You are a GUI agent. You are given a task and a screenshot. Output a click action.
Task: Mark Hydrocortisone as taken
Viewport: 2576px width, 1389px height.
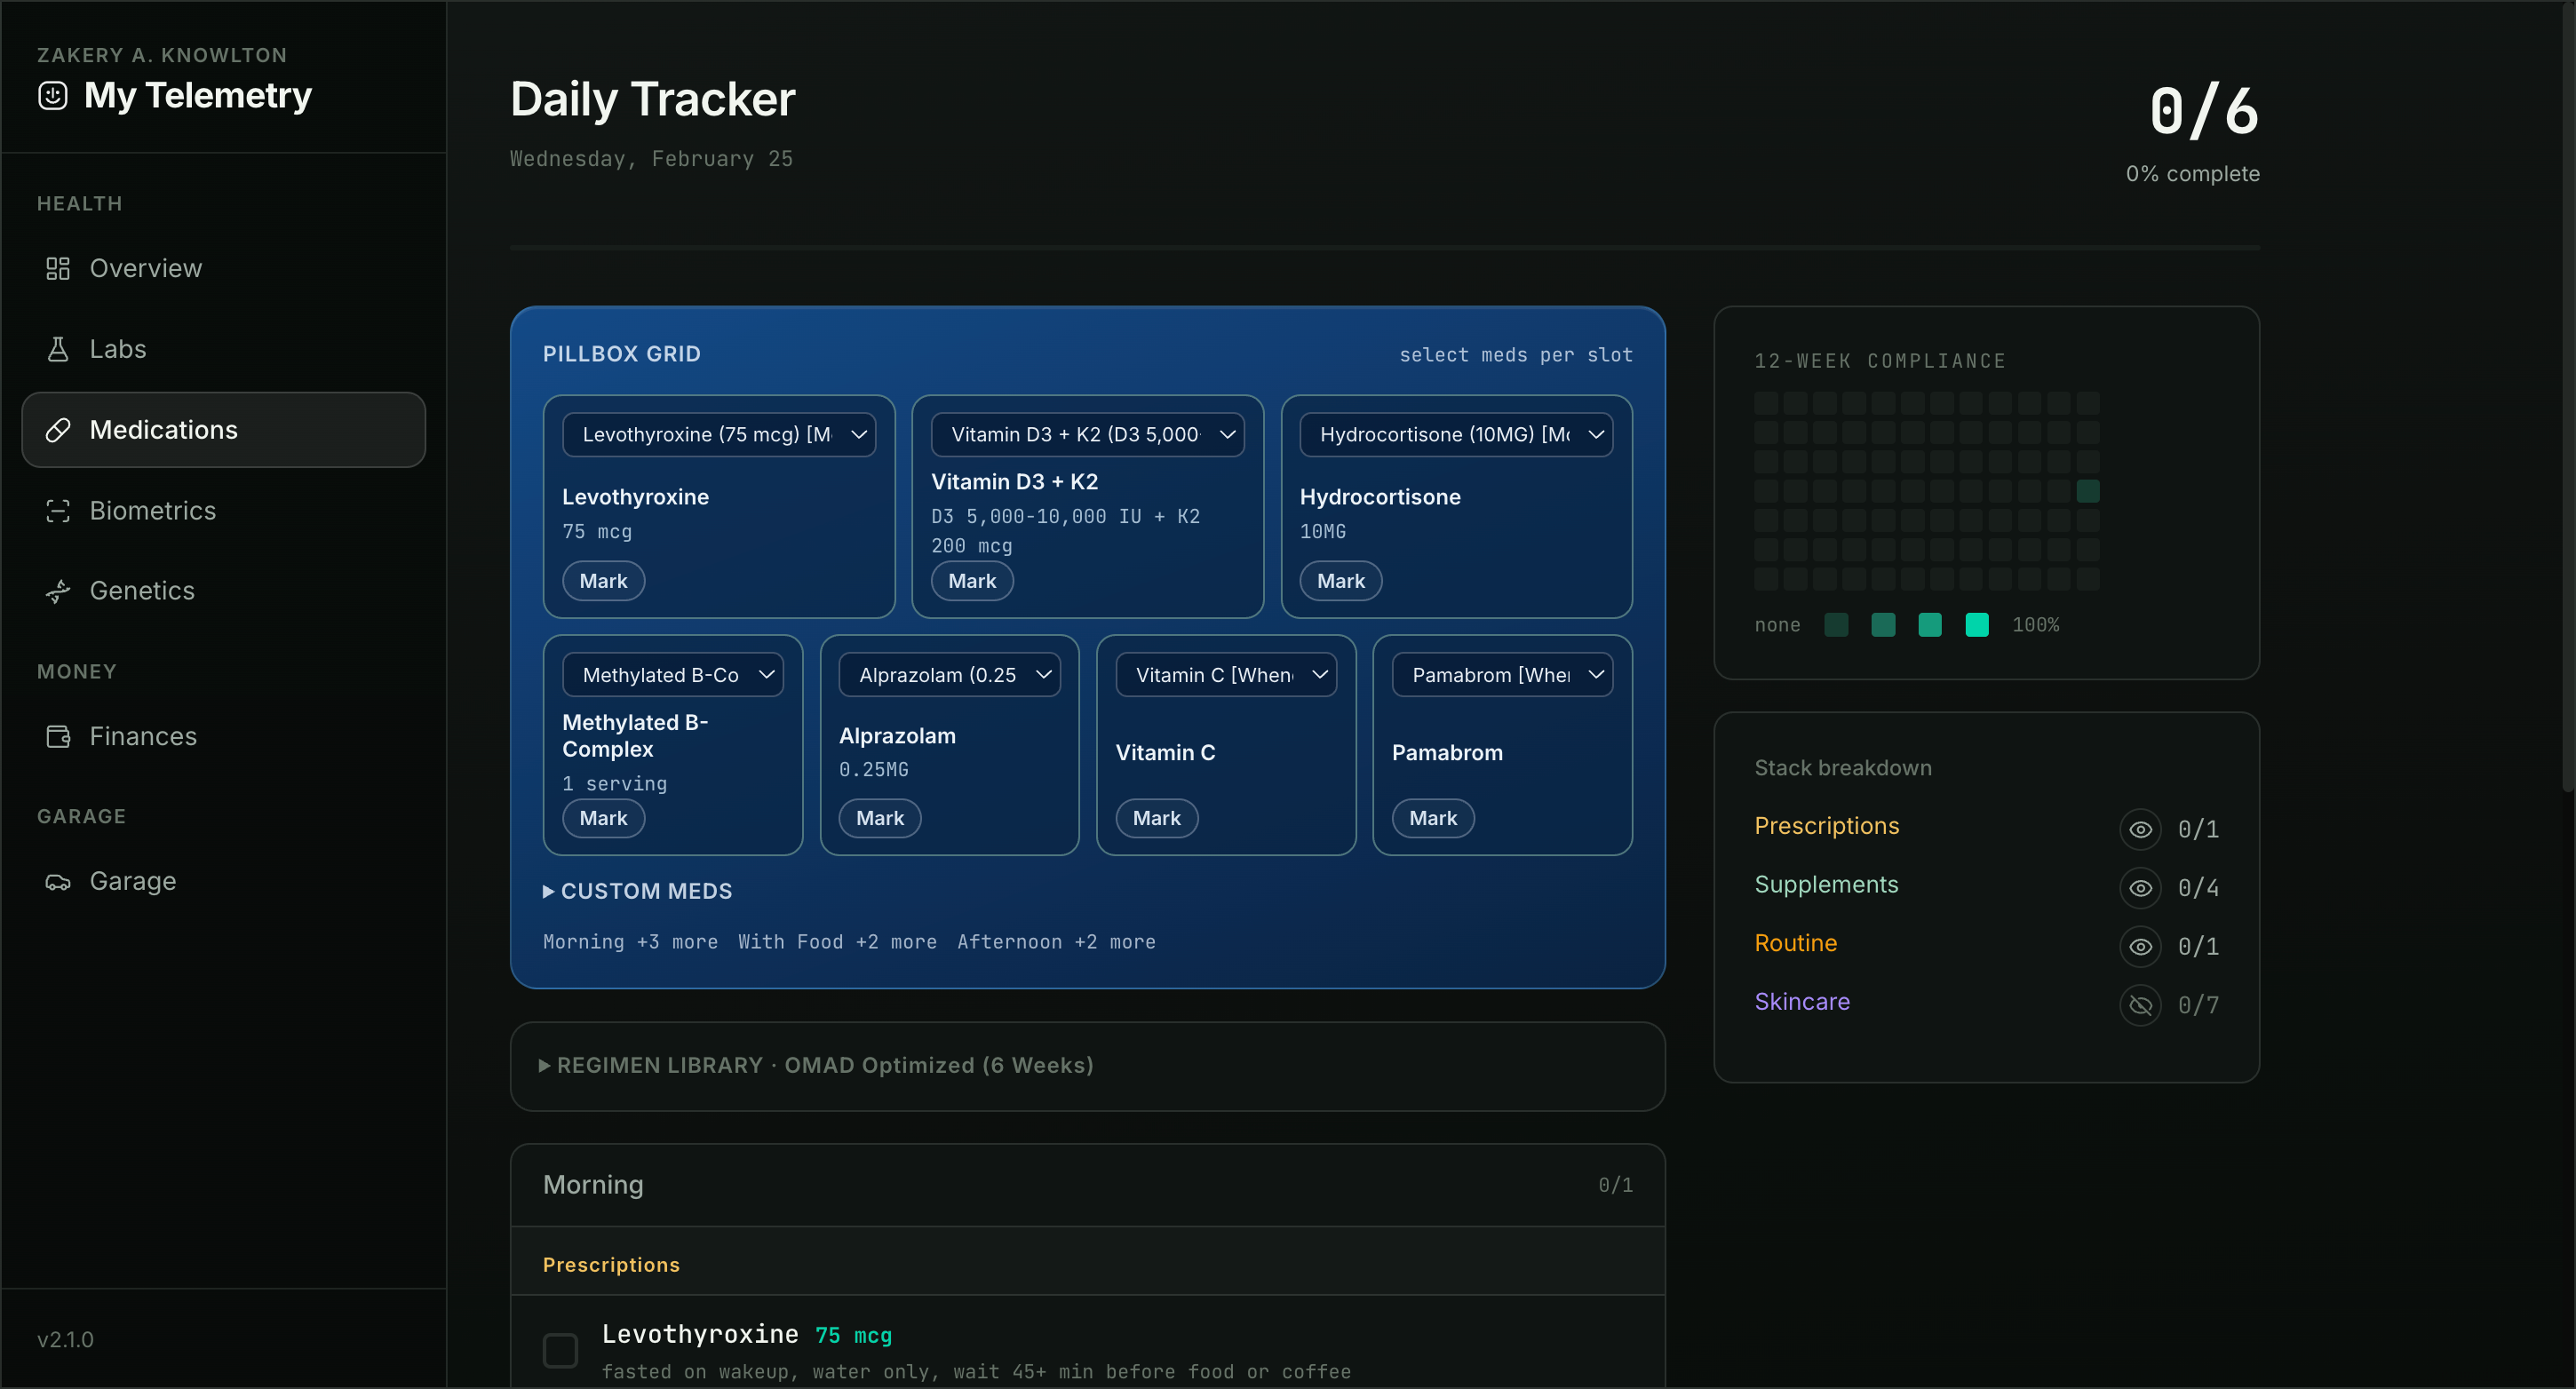click(x=1340, y=580)
